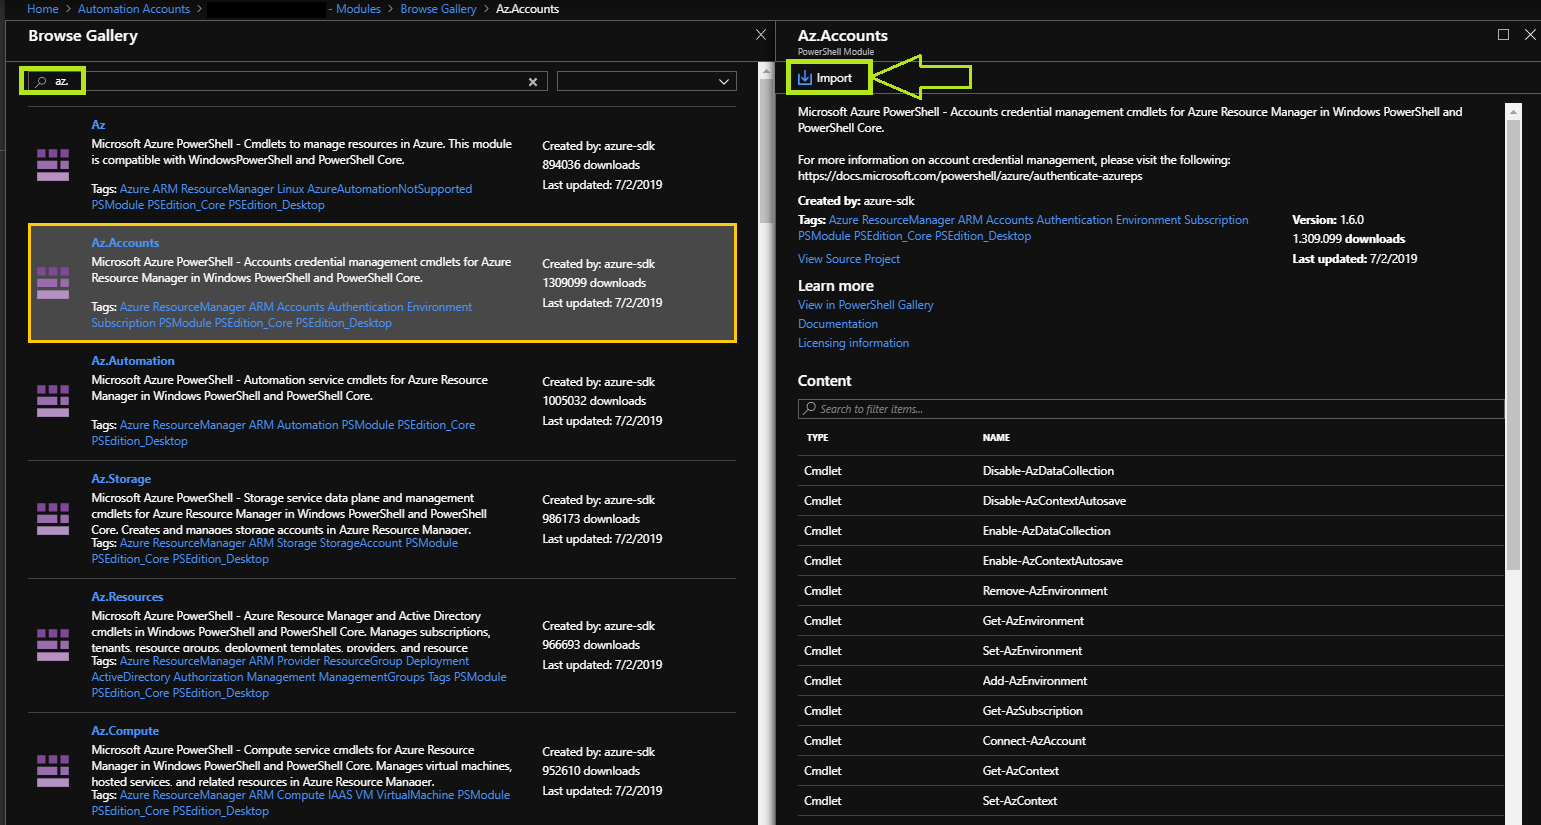This screenshot has height=825, width=1541.
Task: Select the Get-AzEnvironment cmdlet row
Action: point(1151,621)
